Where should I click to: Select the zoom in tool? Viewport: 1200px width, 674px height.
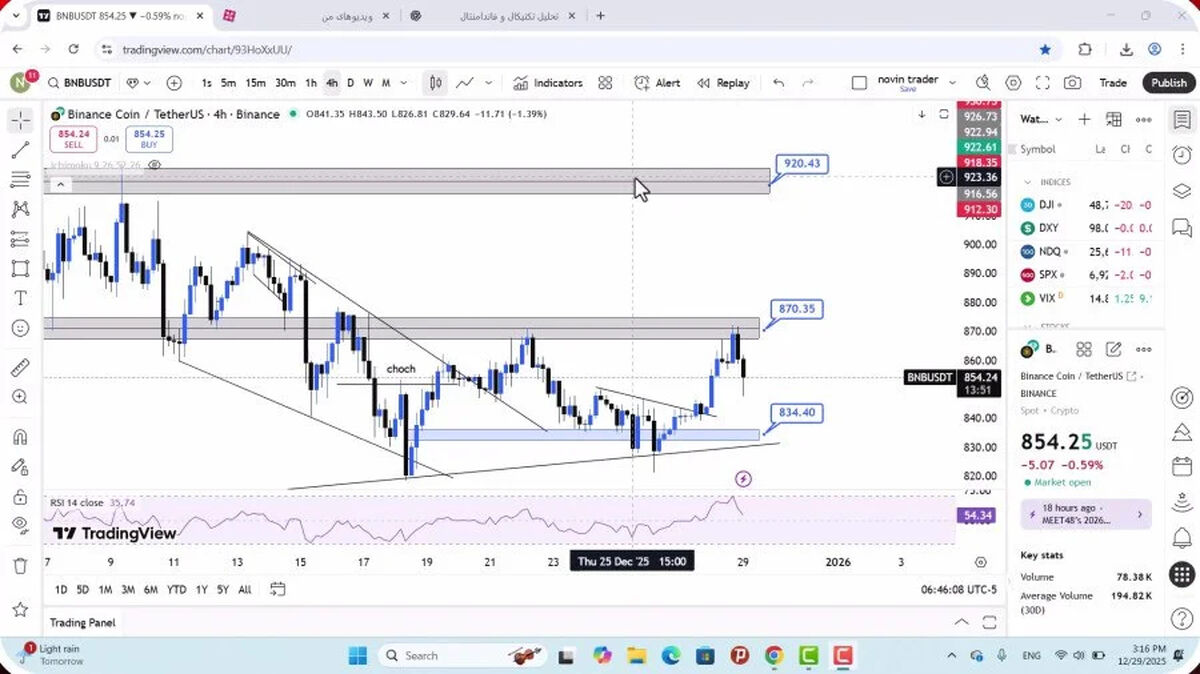(x=20, y=397)
